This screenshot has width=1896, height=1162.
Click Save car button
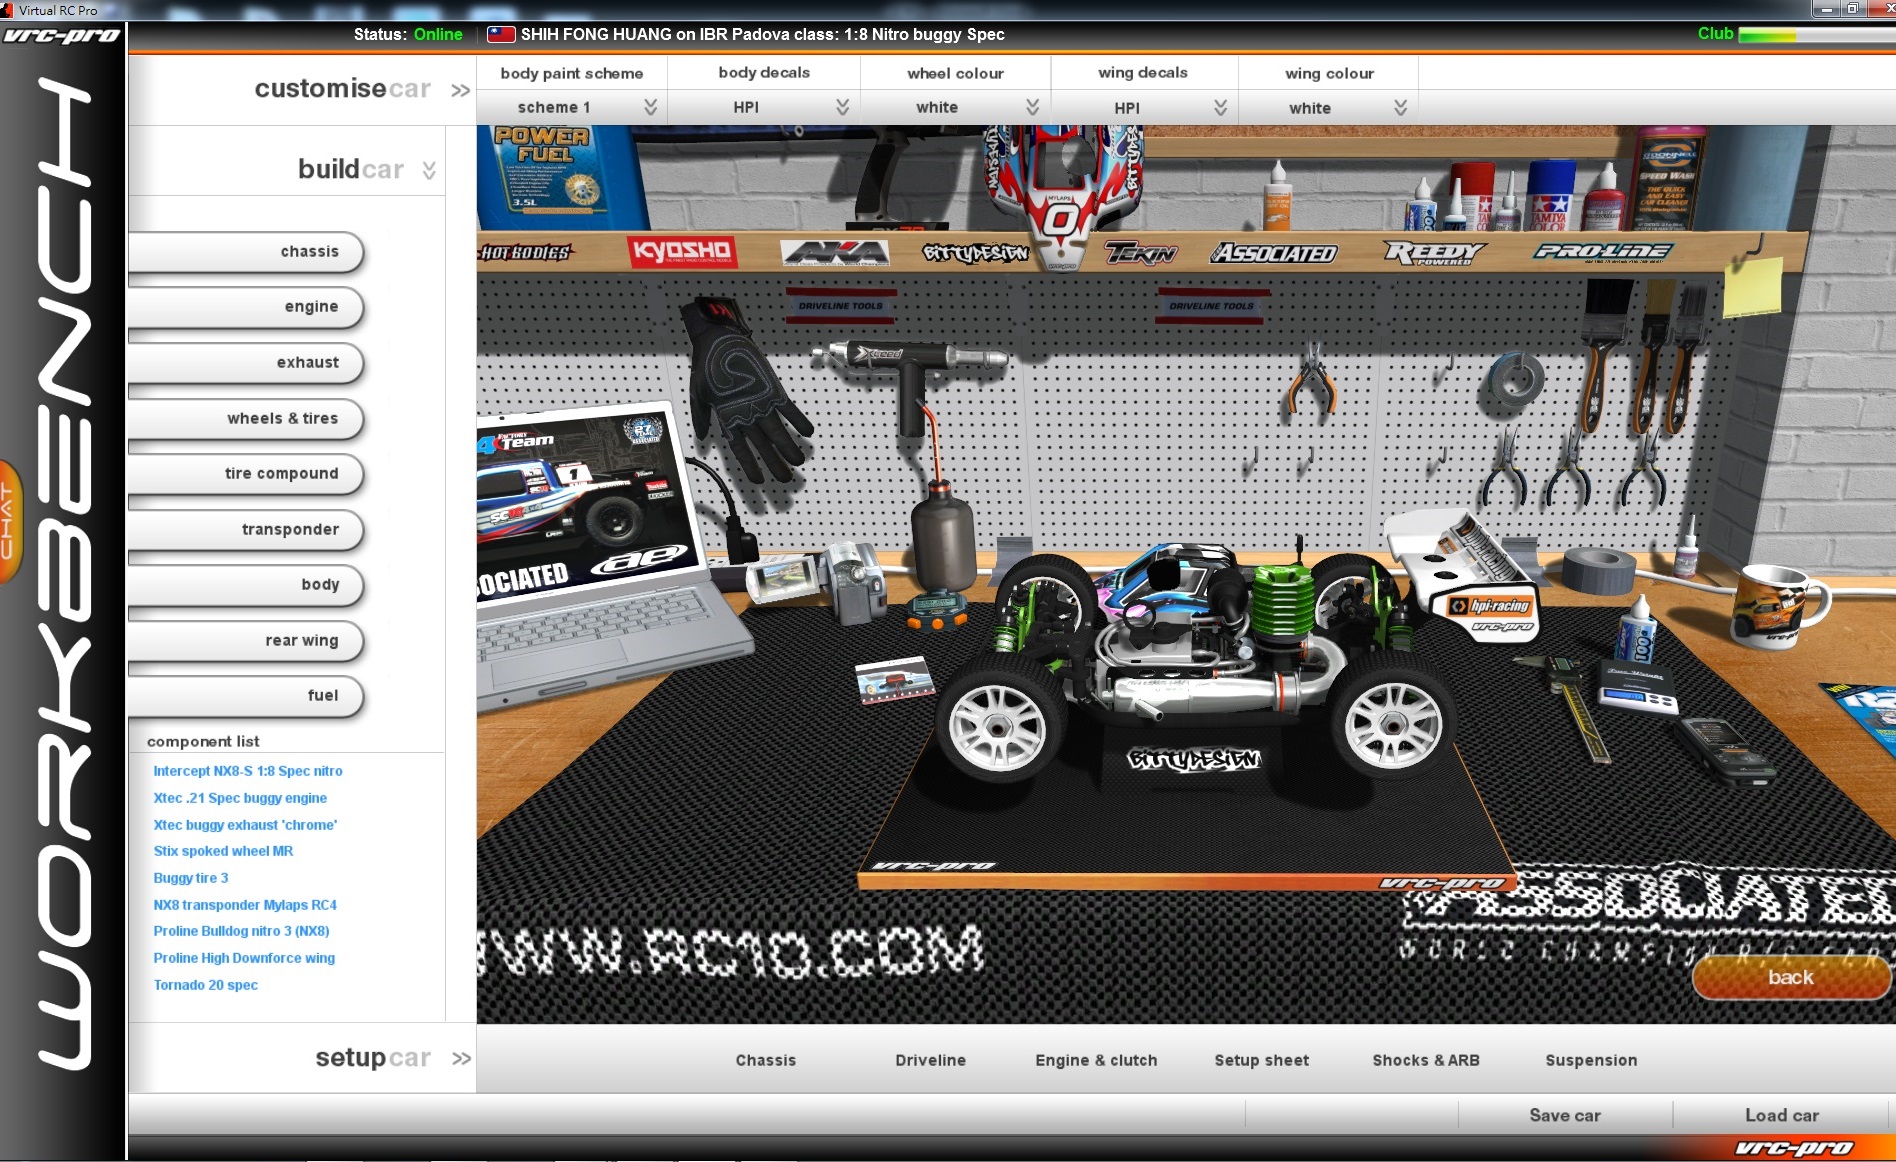click(1565, 1115)
